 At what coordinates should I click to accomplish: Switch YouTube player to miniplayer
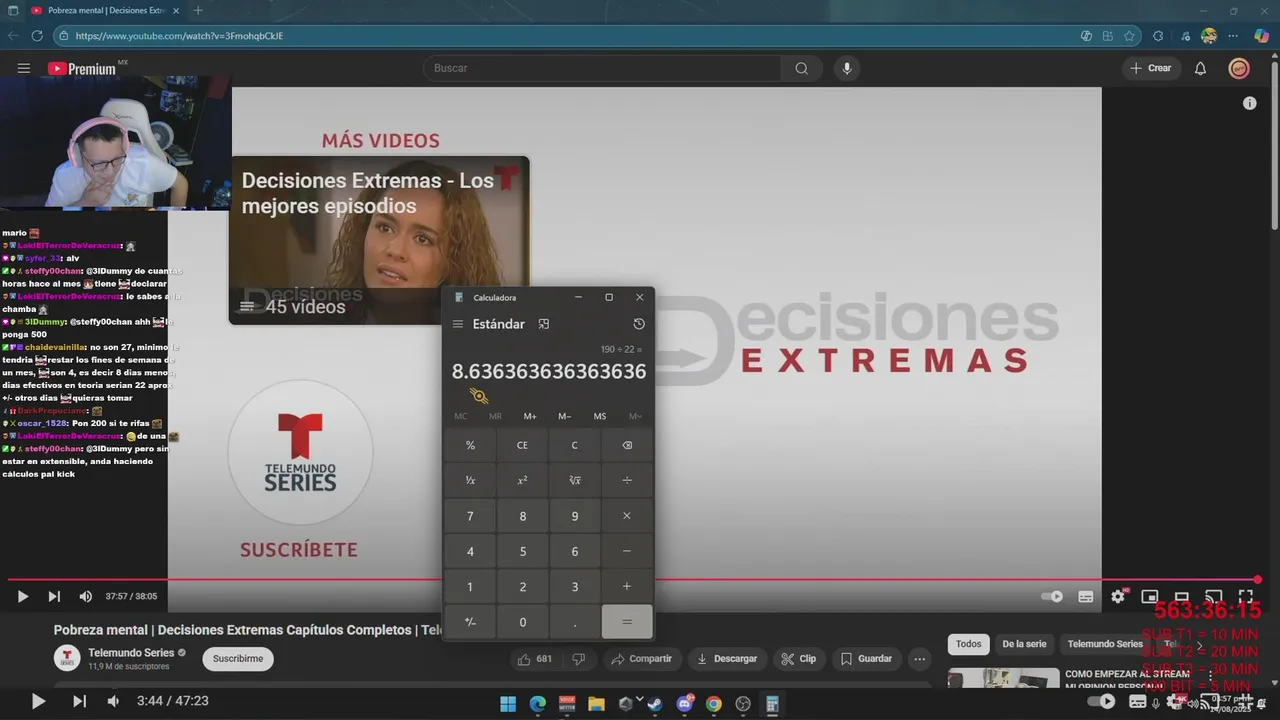1150,596
